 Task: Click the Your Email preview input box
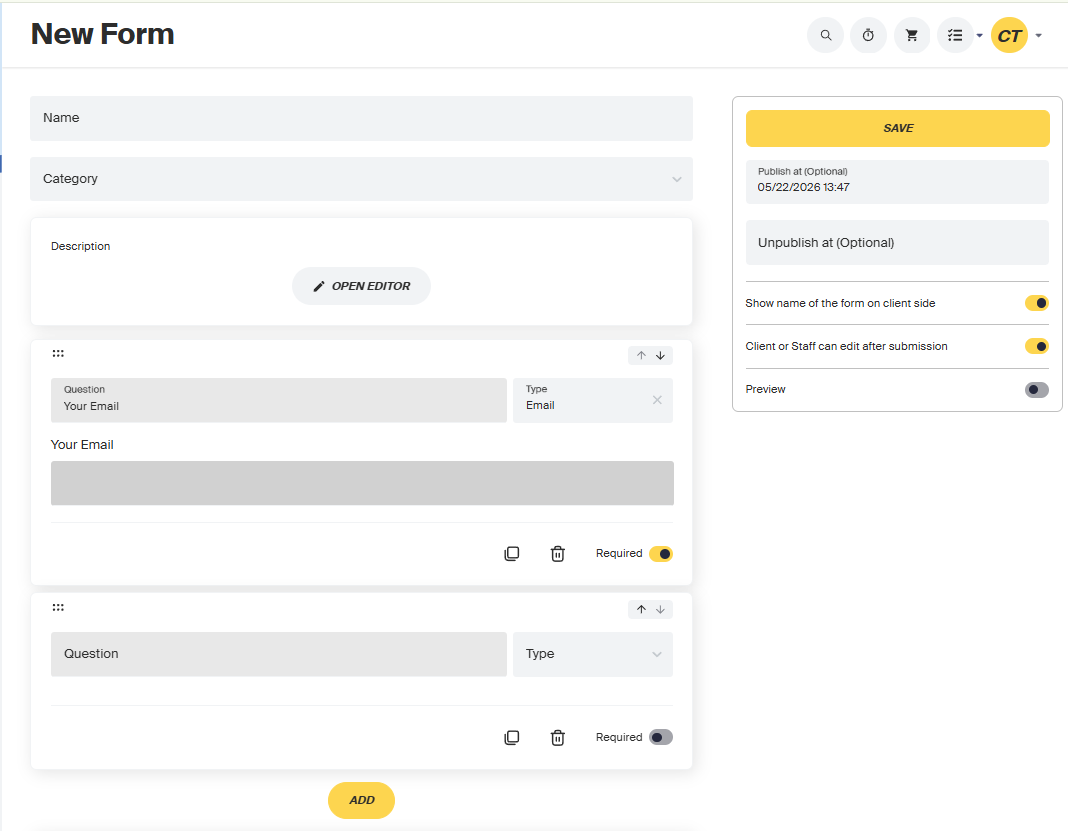[x=362, y=483]
